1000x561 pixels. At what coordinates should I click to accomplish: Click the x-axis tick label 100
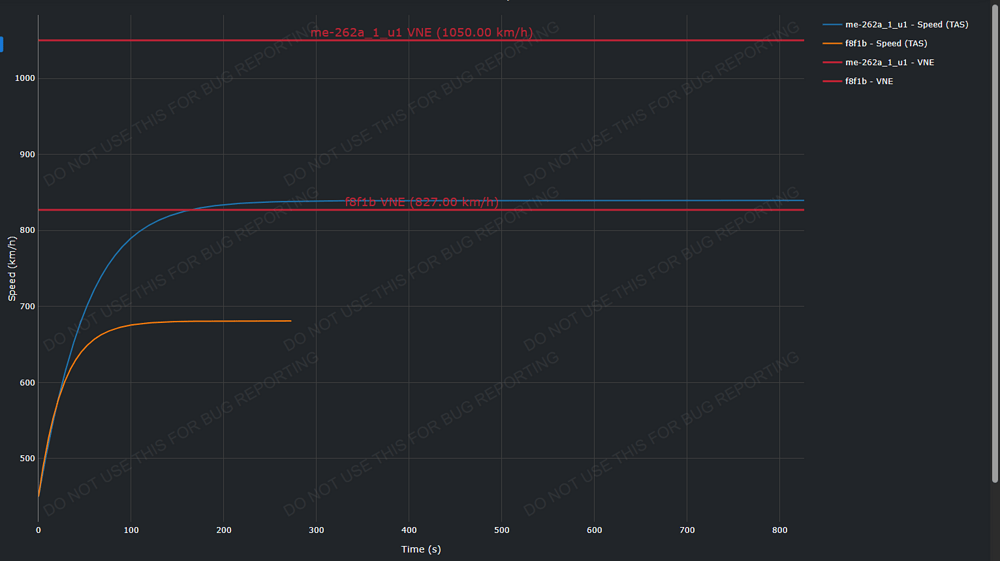(131, 530)
